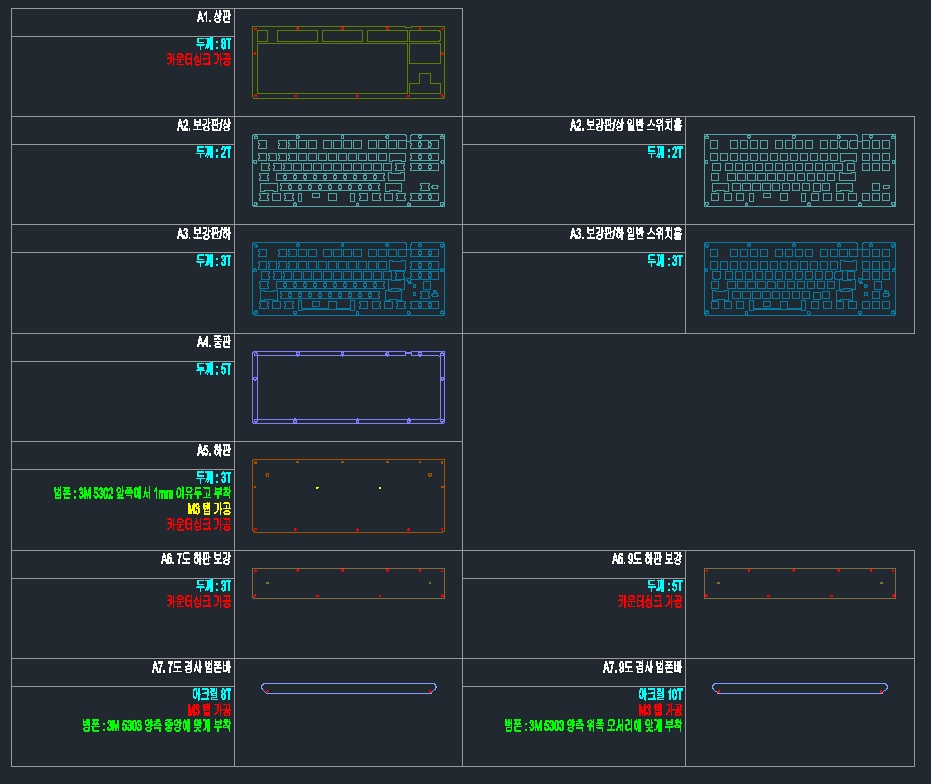
Task: Click the A4 중판 purple frame outline
Action: (349, 354)
